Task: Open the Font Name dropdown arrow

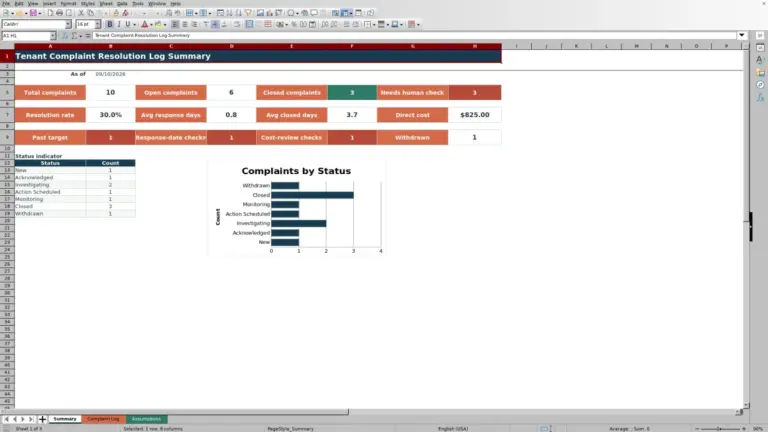Action: click(x=68, y=24)
